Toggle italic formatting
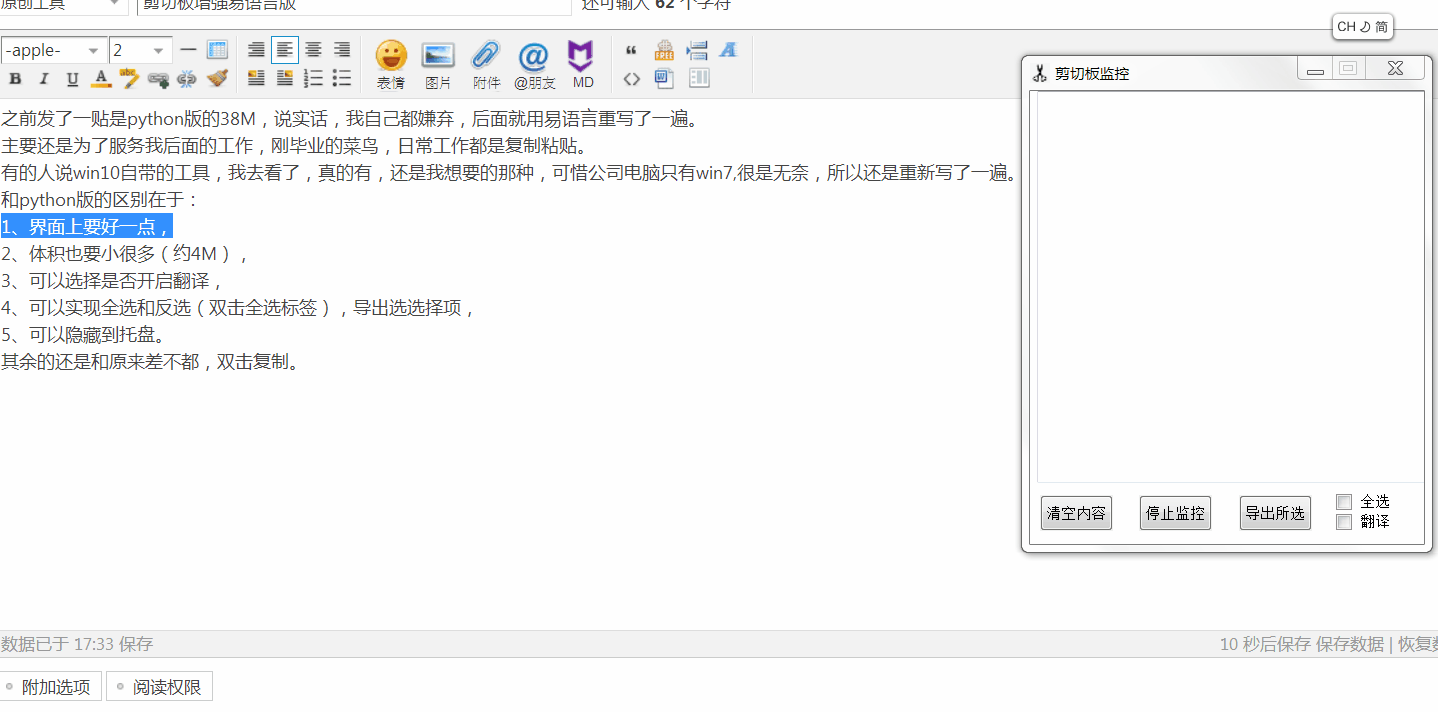This screenshot has width=1438, height=712. pyautogui.click(x=44, y=79)
